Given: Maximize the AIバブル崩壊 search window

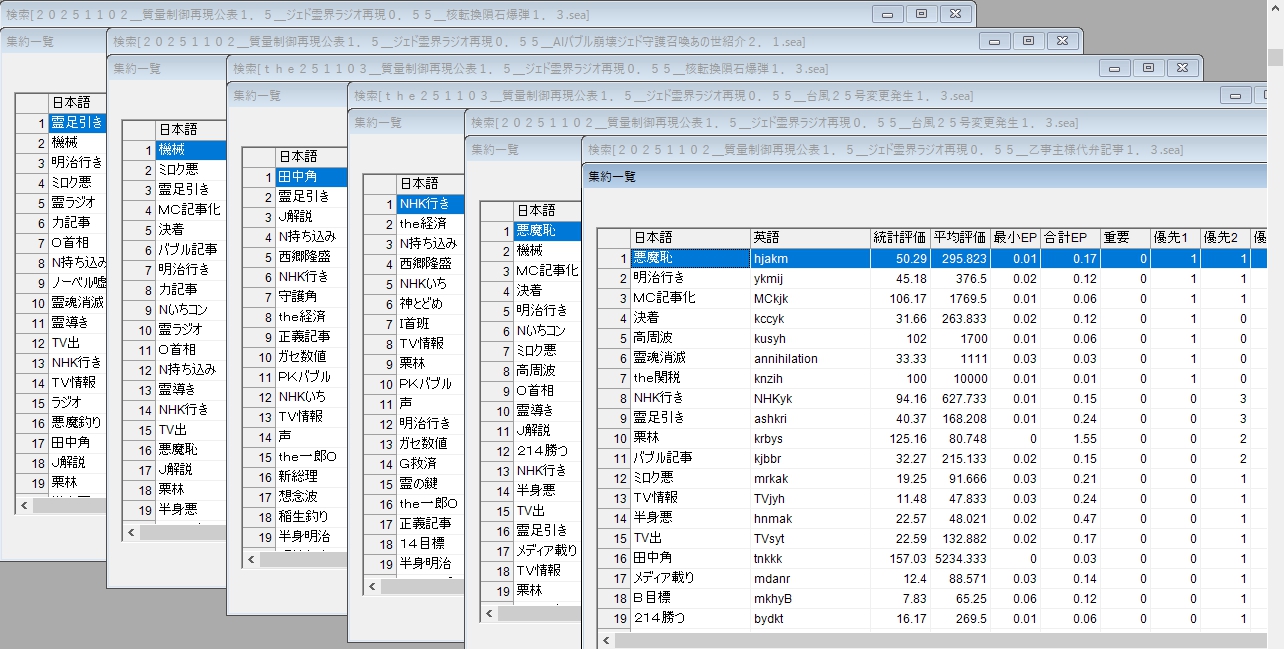Looking at the screenshot, I should pyautogui.click(x=1028, y=41).
